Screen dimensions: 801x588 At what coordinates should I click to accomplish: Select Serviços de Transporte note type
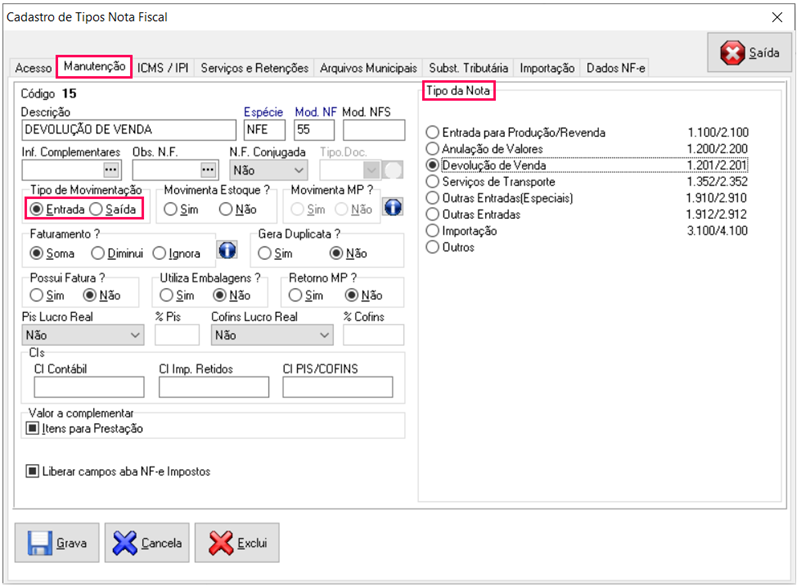tap(433, 182)
